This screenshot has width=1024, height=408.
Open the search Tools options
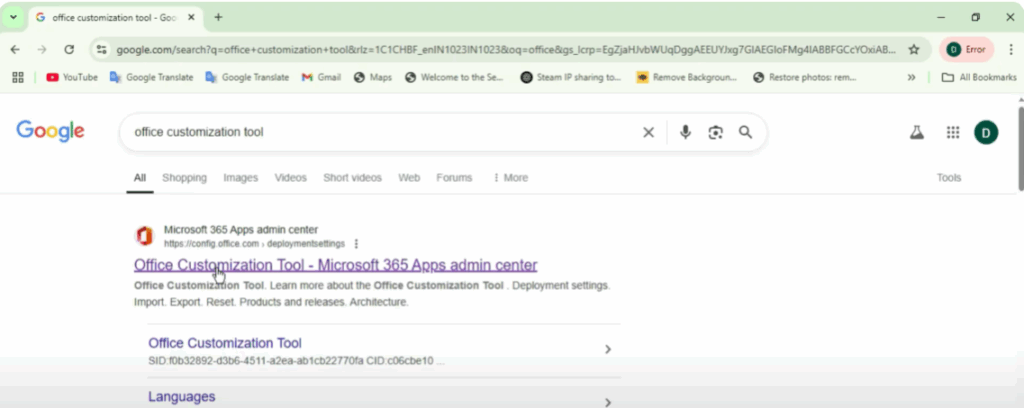point(949,178)
